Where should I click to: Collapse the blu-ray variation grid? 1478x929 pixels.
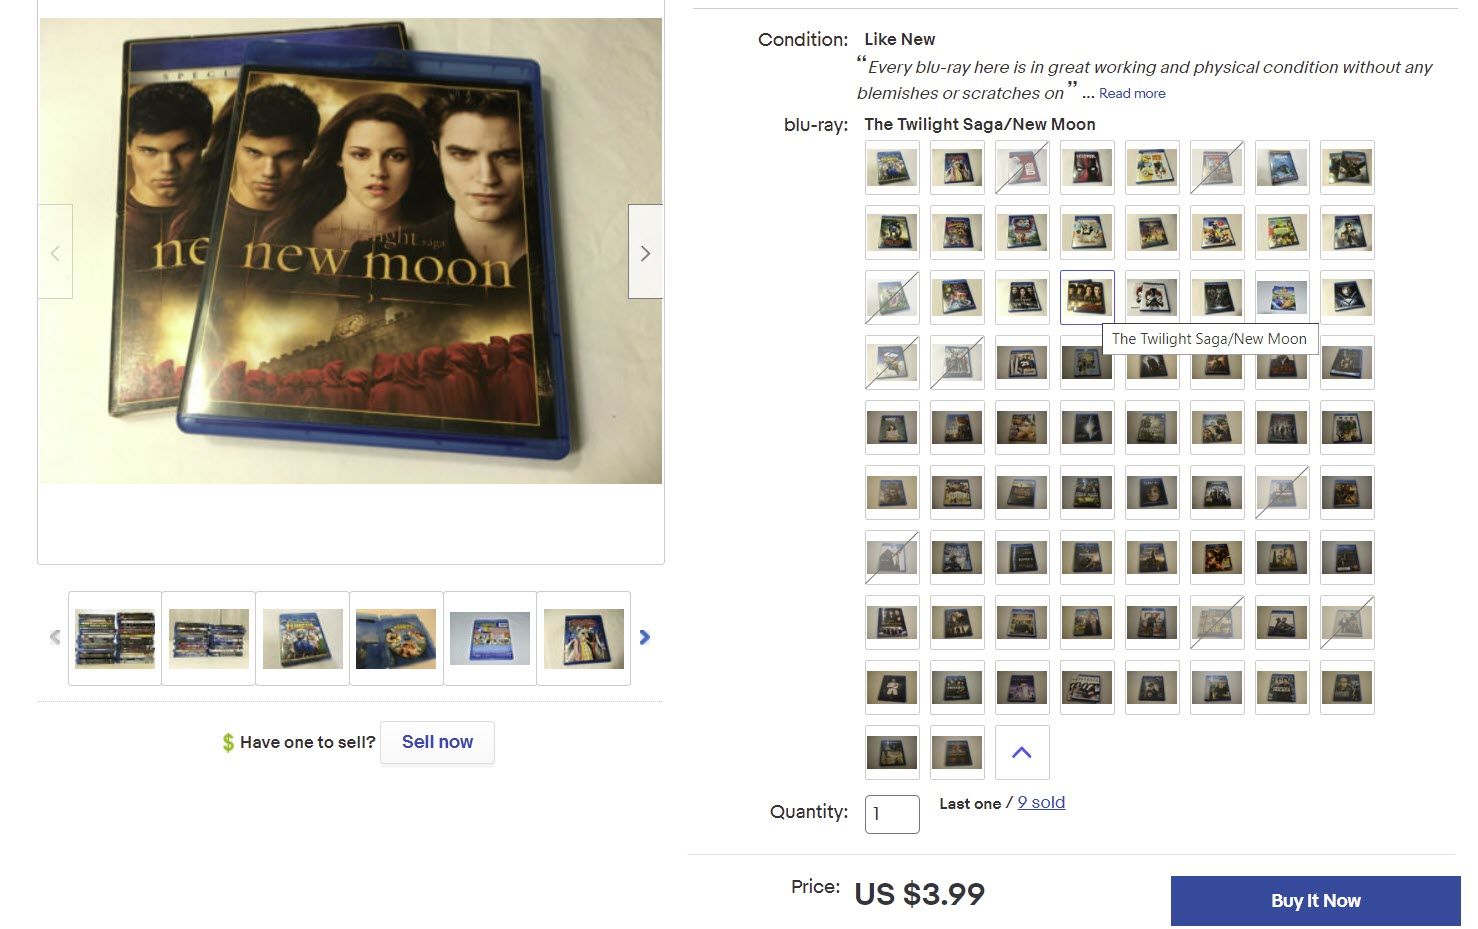(1022, 752)
